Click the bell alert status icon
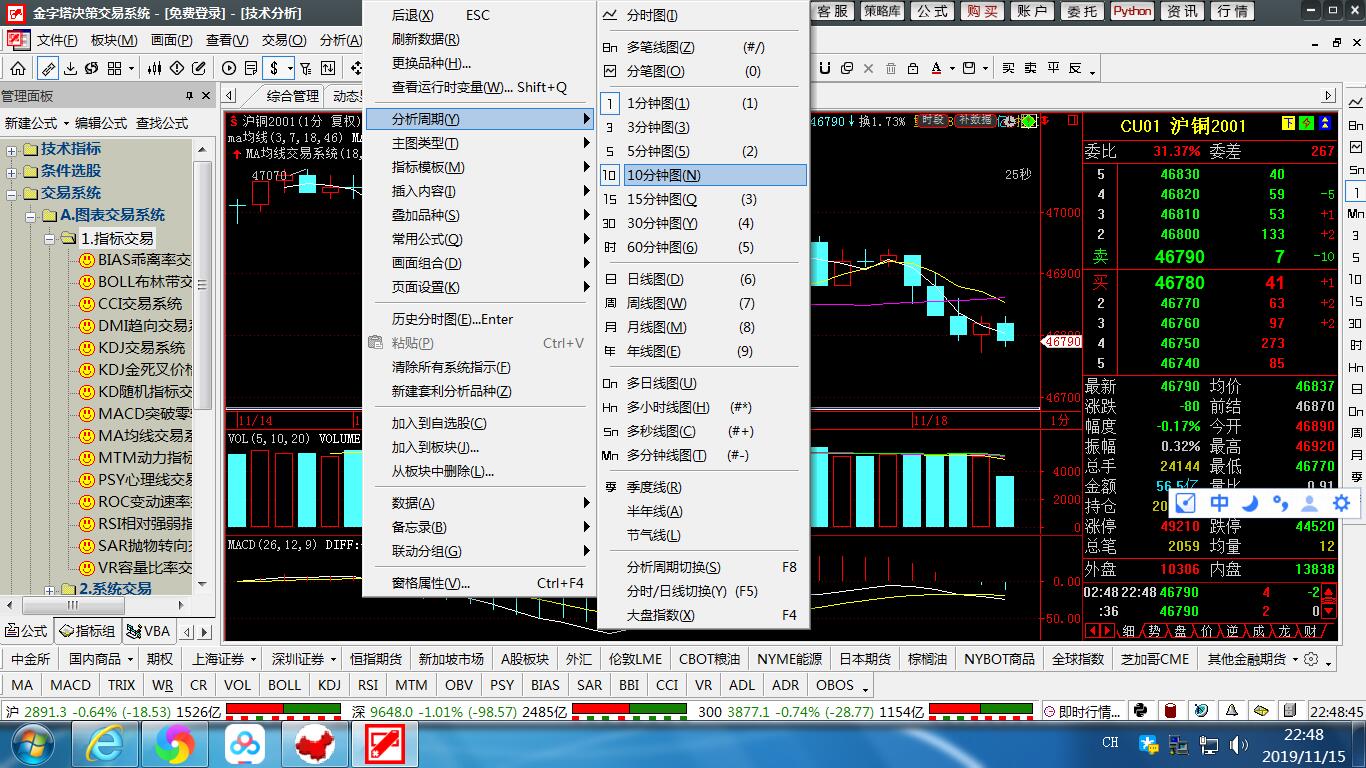The height and width of the screenshot is (768, 1366). [x=1231, y=711]
